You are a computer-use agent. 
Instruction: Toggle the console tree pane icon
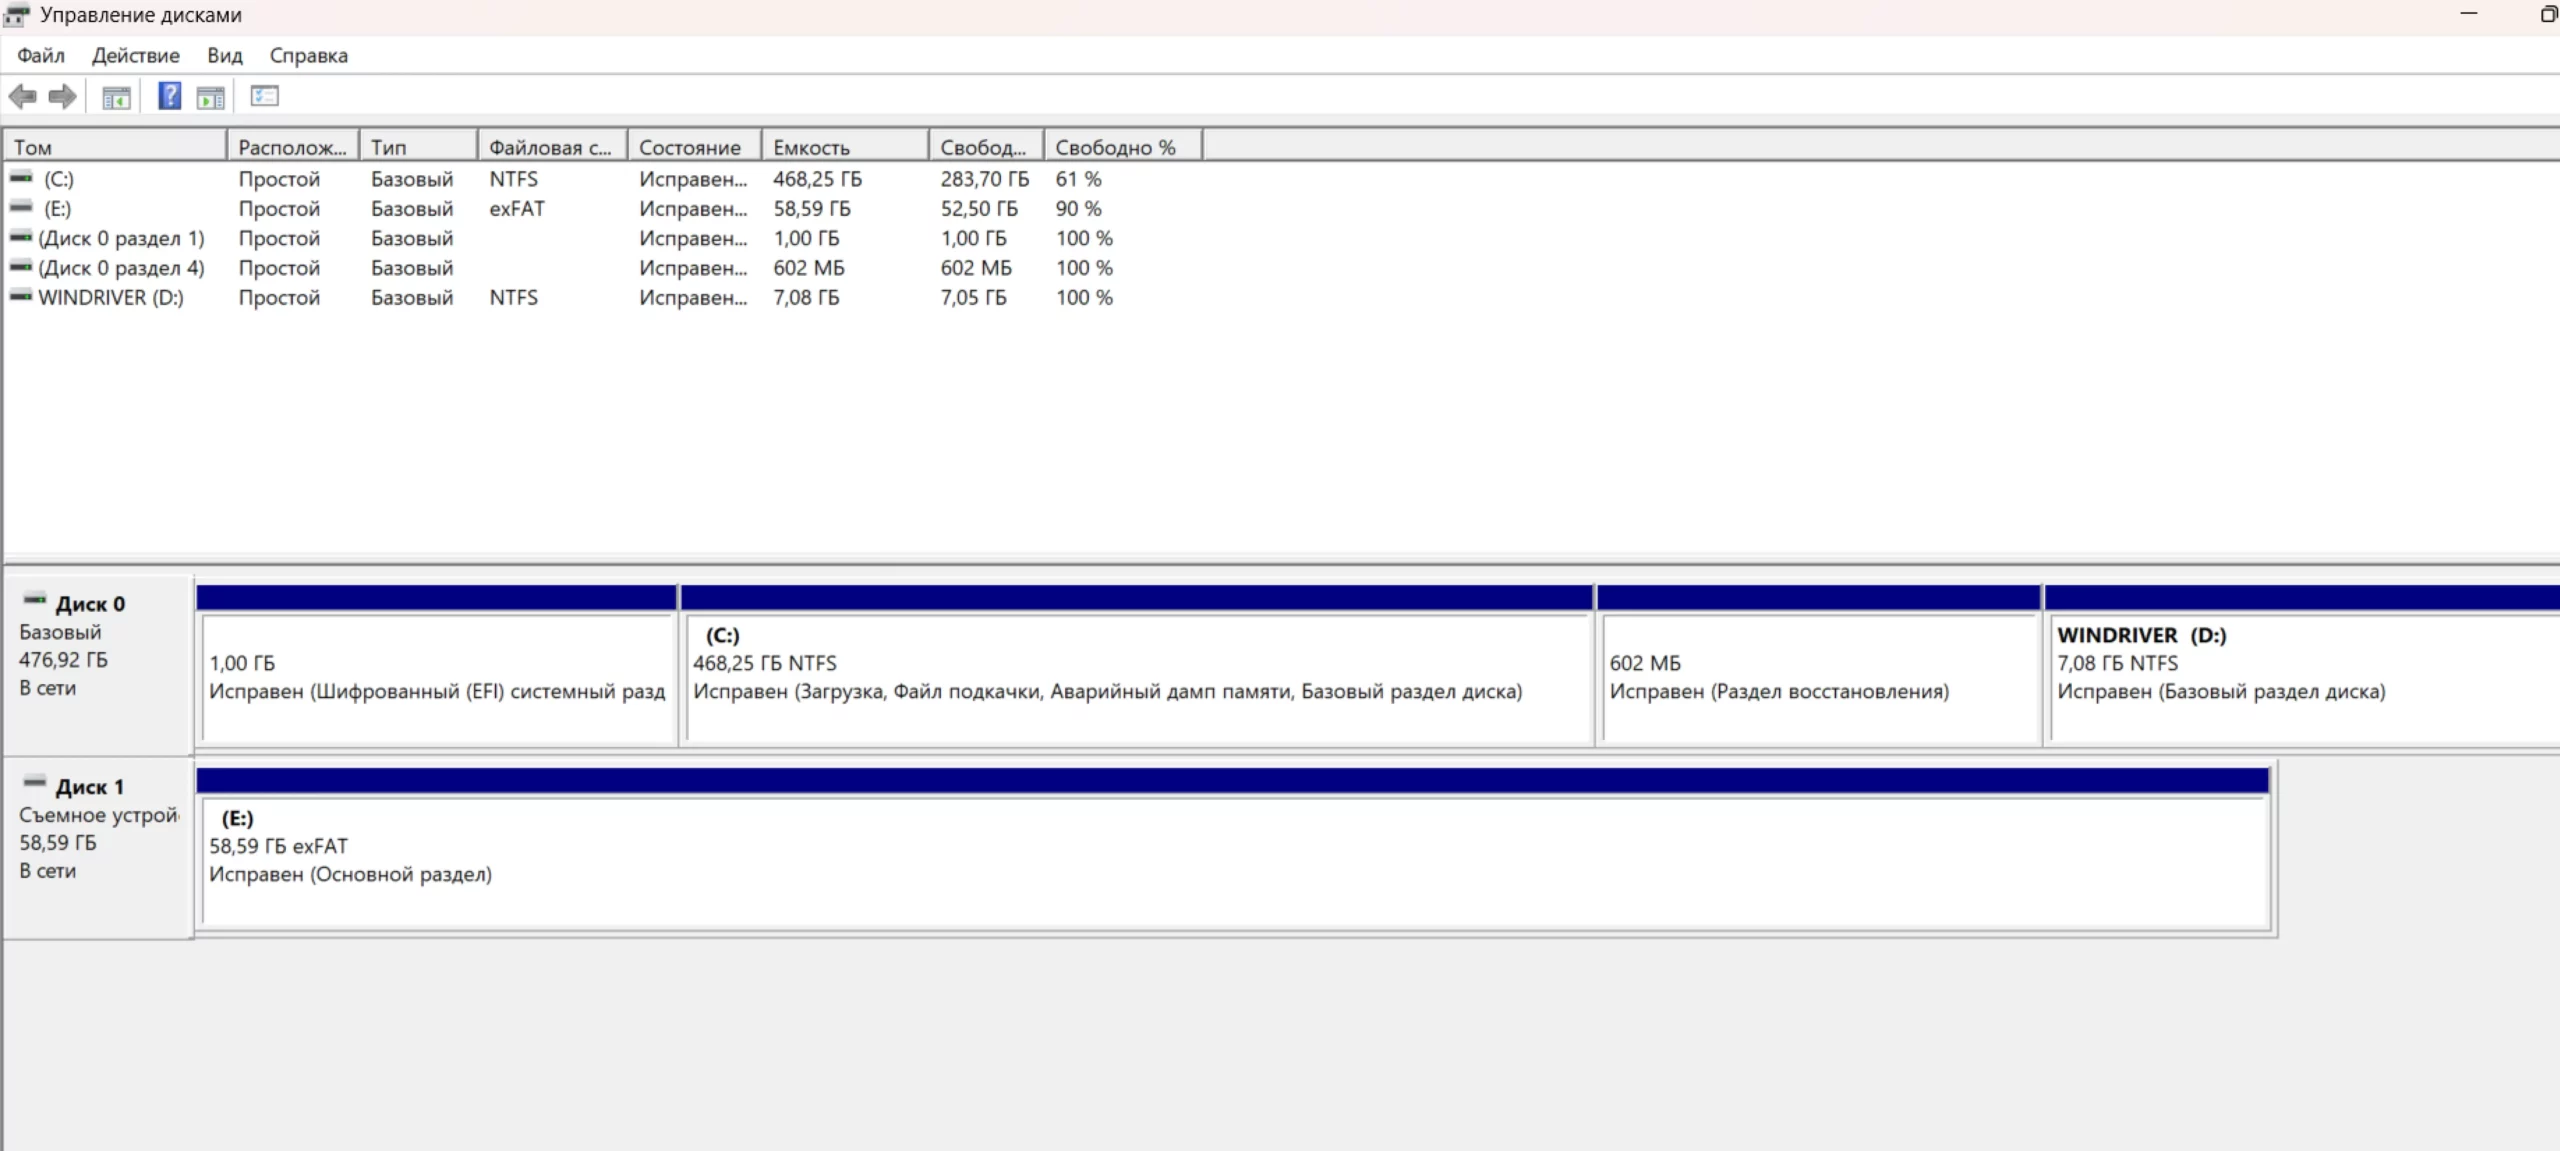tap(116, 97)
